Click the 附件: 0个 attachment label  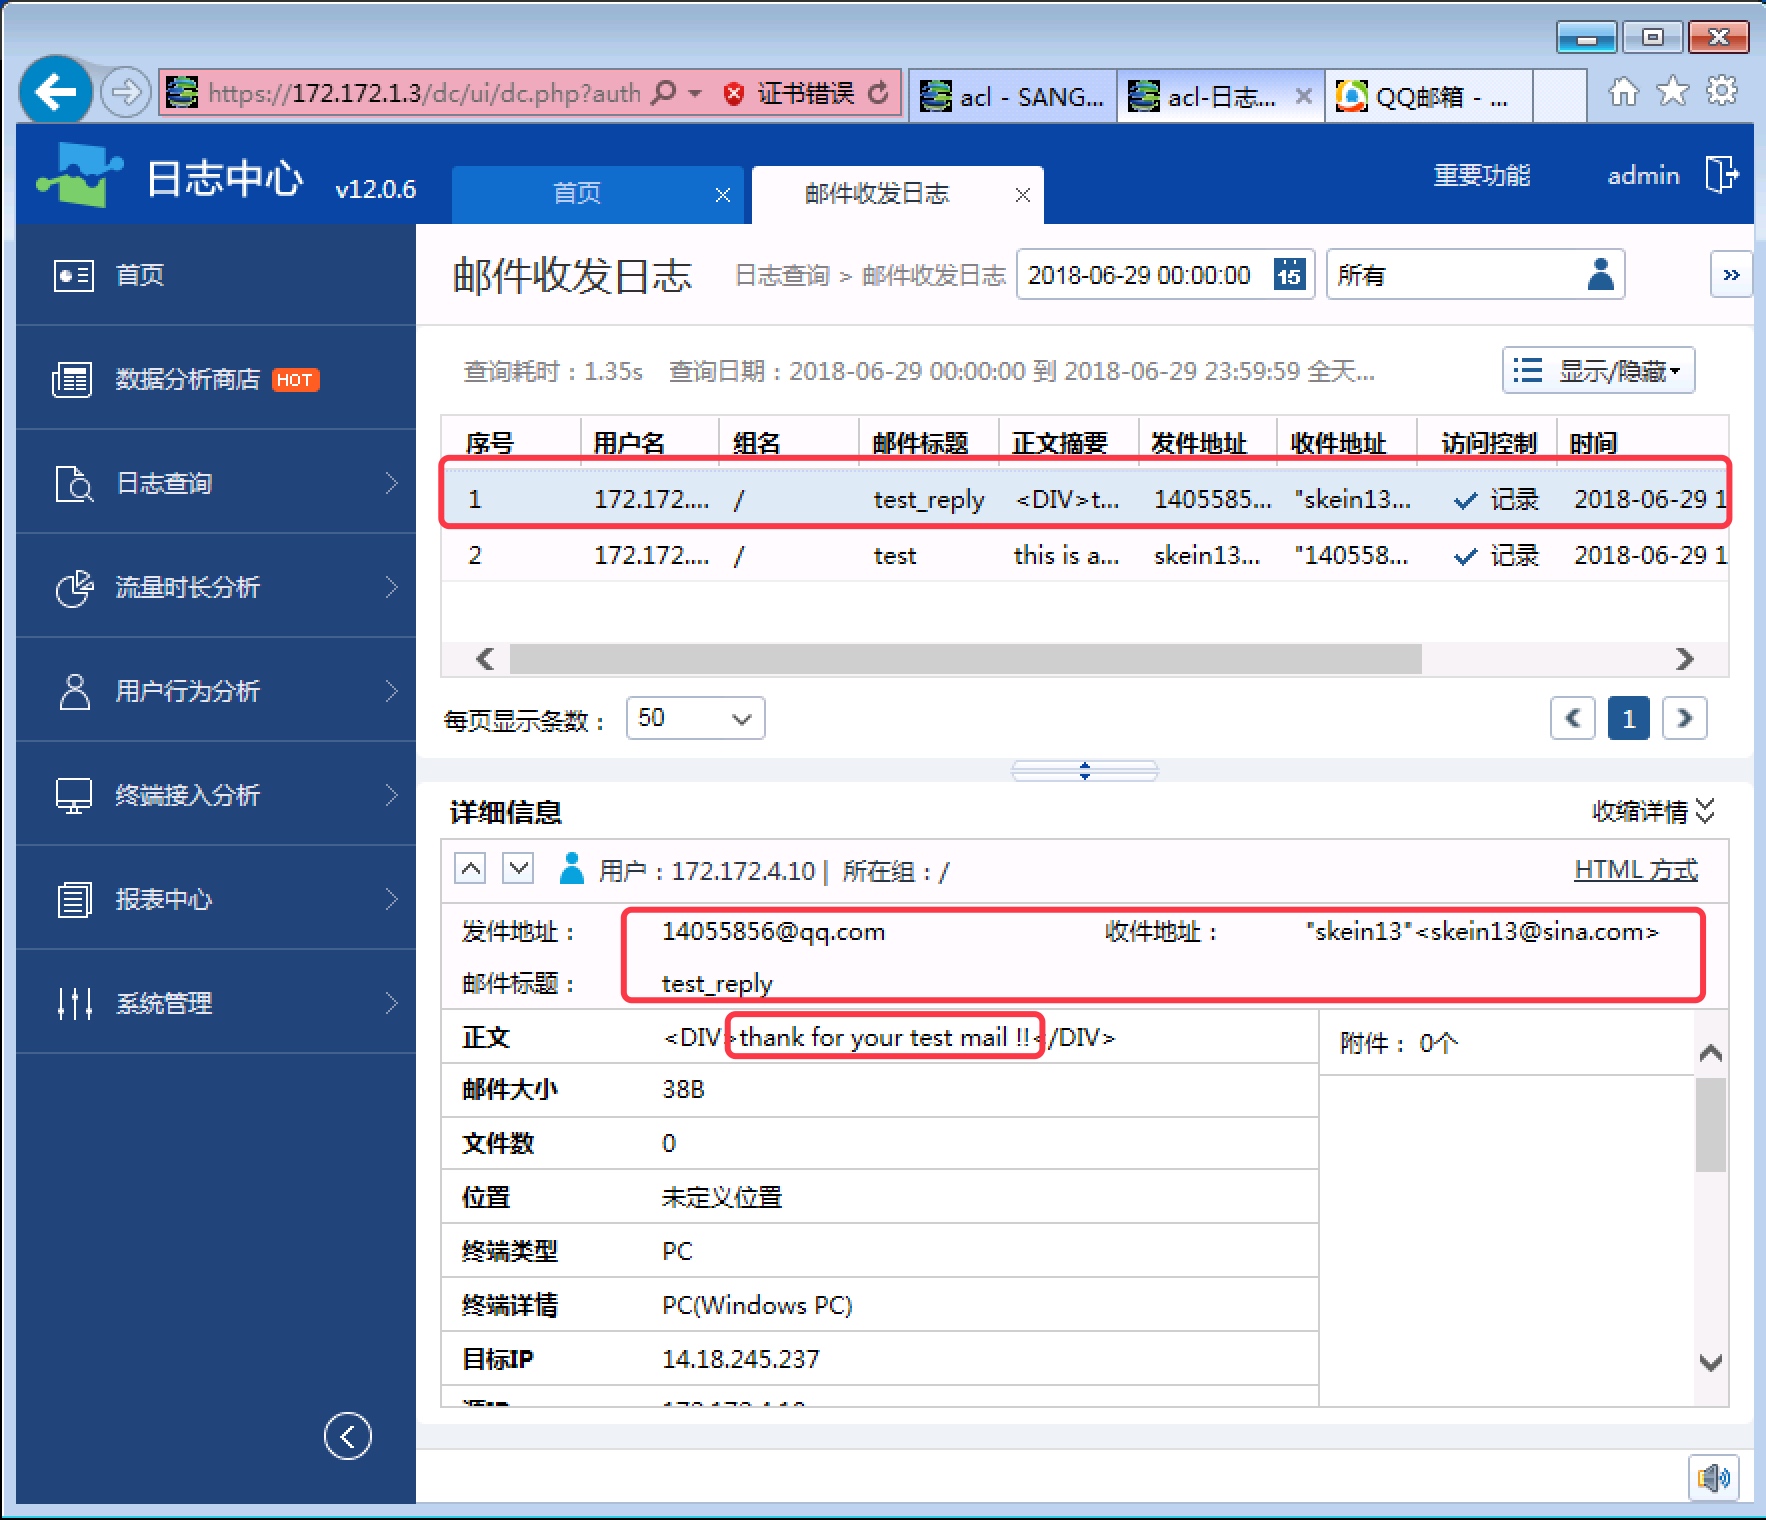click(1398, 1043)
